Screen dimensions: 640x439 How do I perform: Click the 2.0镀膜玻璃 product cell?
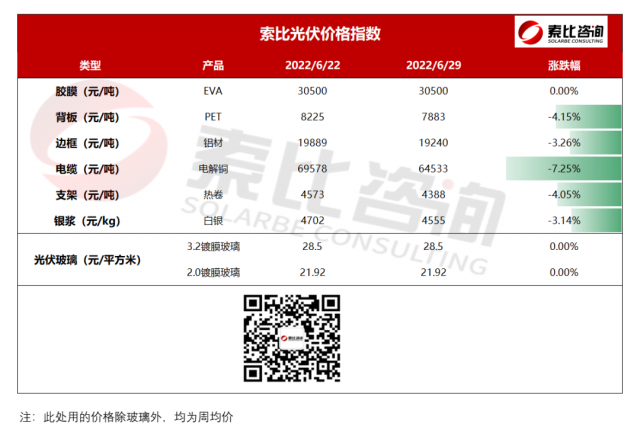point(213,272)
